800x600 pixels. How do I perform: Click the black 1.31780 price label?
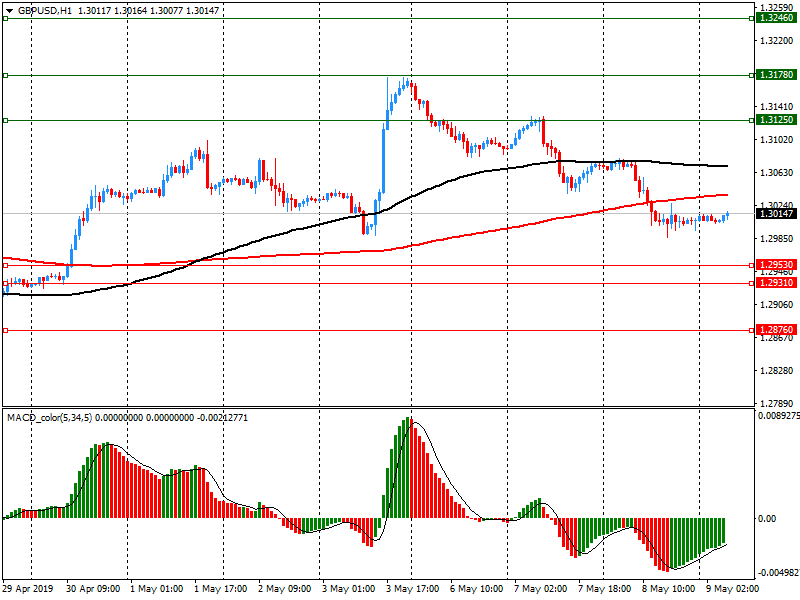pos(775,75)
